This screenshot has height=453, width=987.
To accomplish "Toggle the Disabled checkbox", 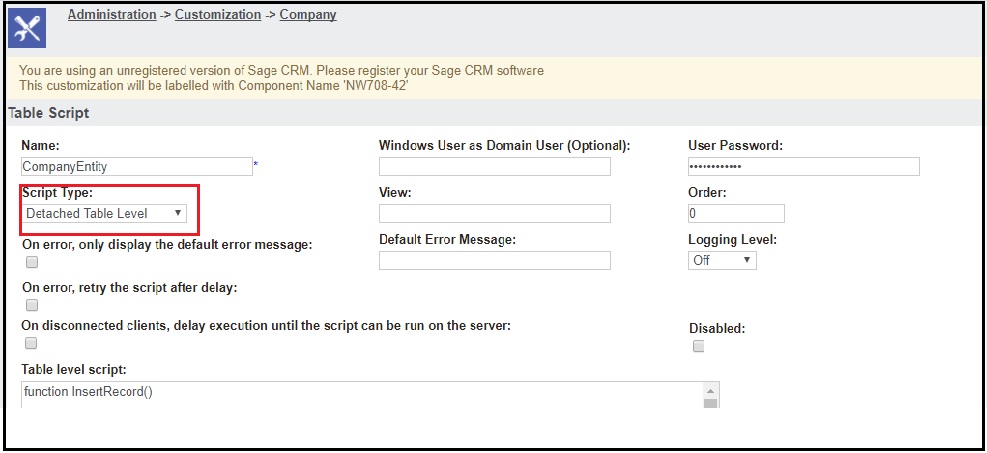I will coord(698,346).
